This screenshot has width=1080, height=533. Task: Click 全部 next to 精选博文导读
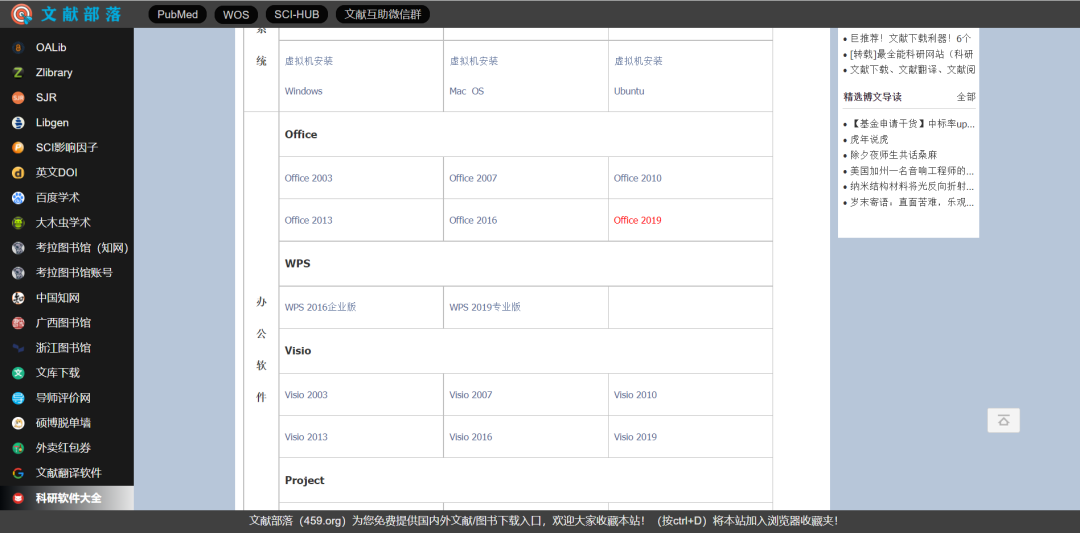point(966,97)
